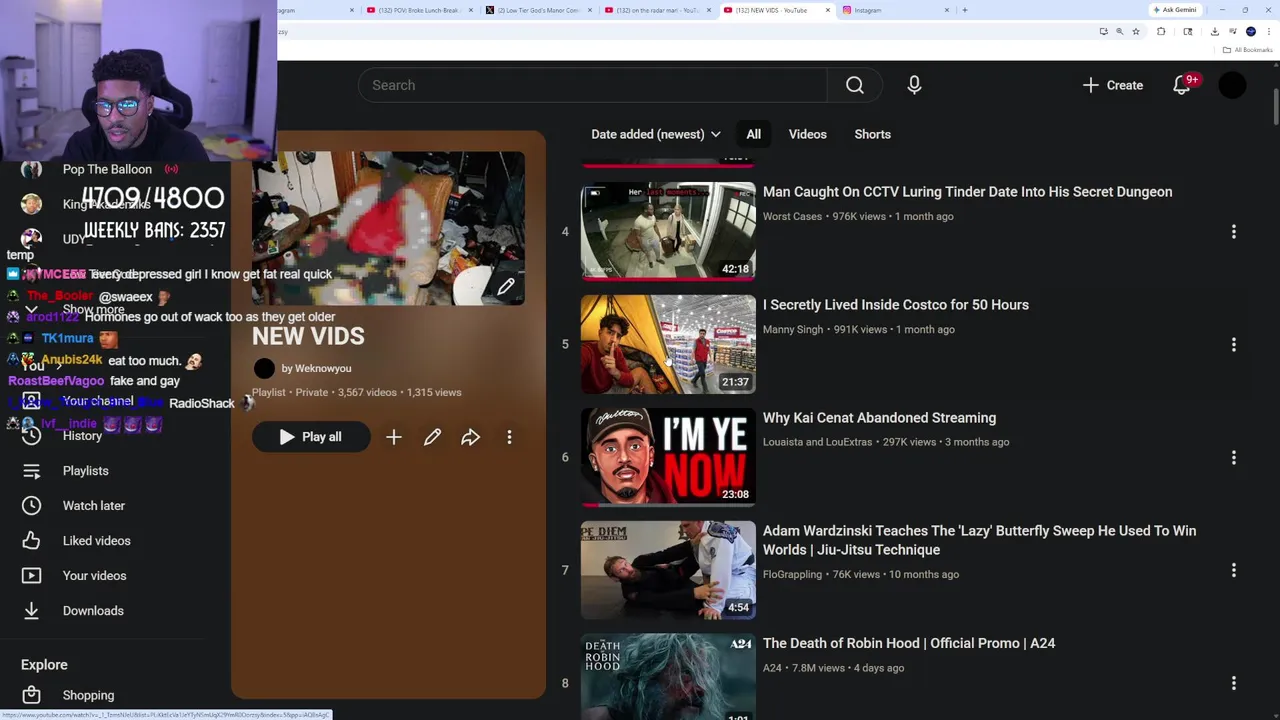The height and width of the screenshot is (720, 1280).
Task: Open a new browser tab
Action: tap(964, 10)
